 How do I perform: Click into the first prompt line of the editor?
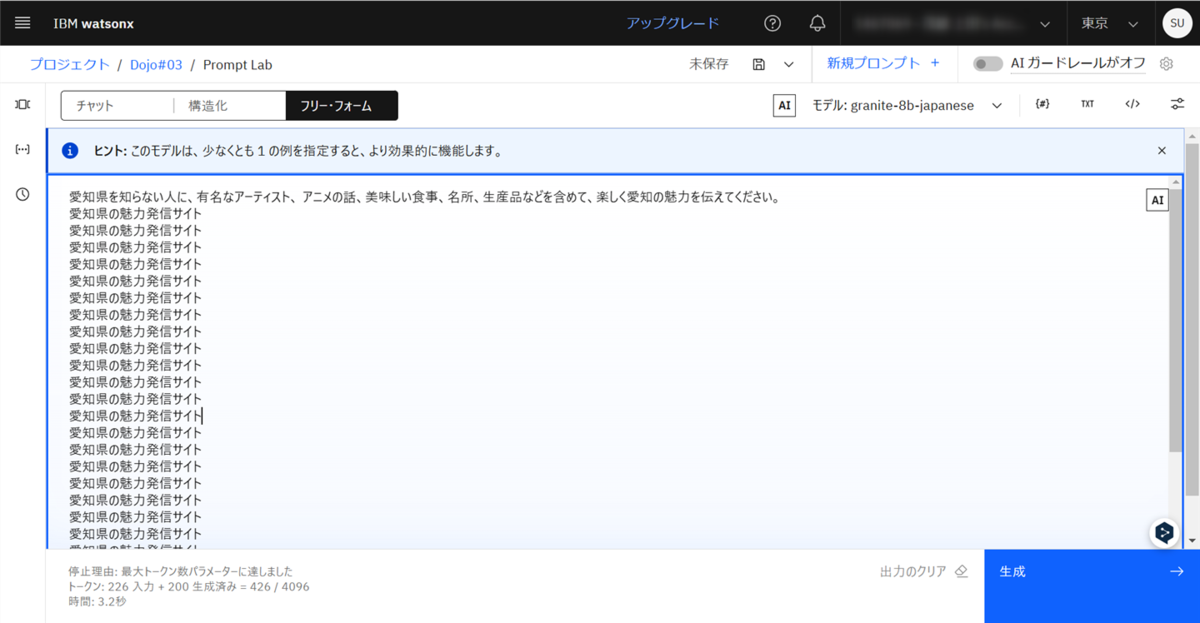click(x=424, y=197)
